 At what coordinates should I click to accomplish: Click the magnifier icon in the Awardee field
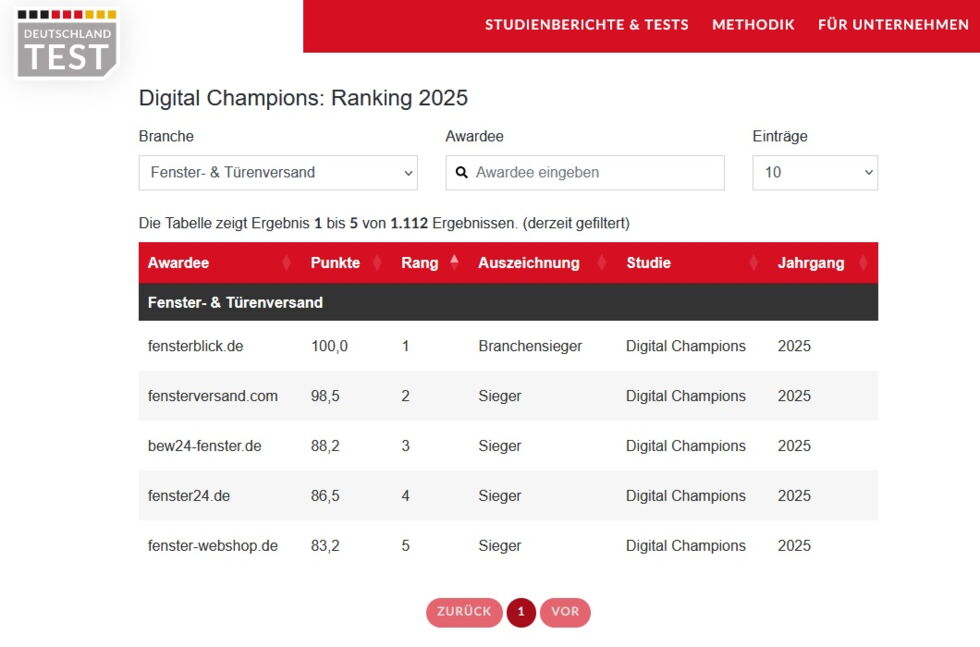tap(461, 172)
